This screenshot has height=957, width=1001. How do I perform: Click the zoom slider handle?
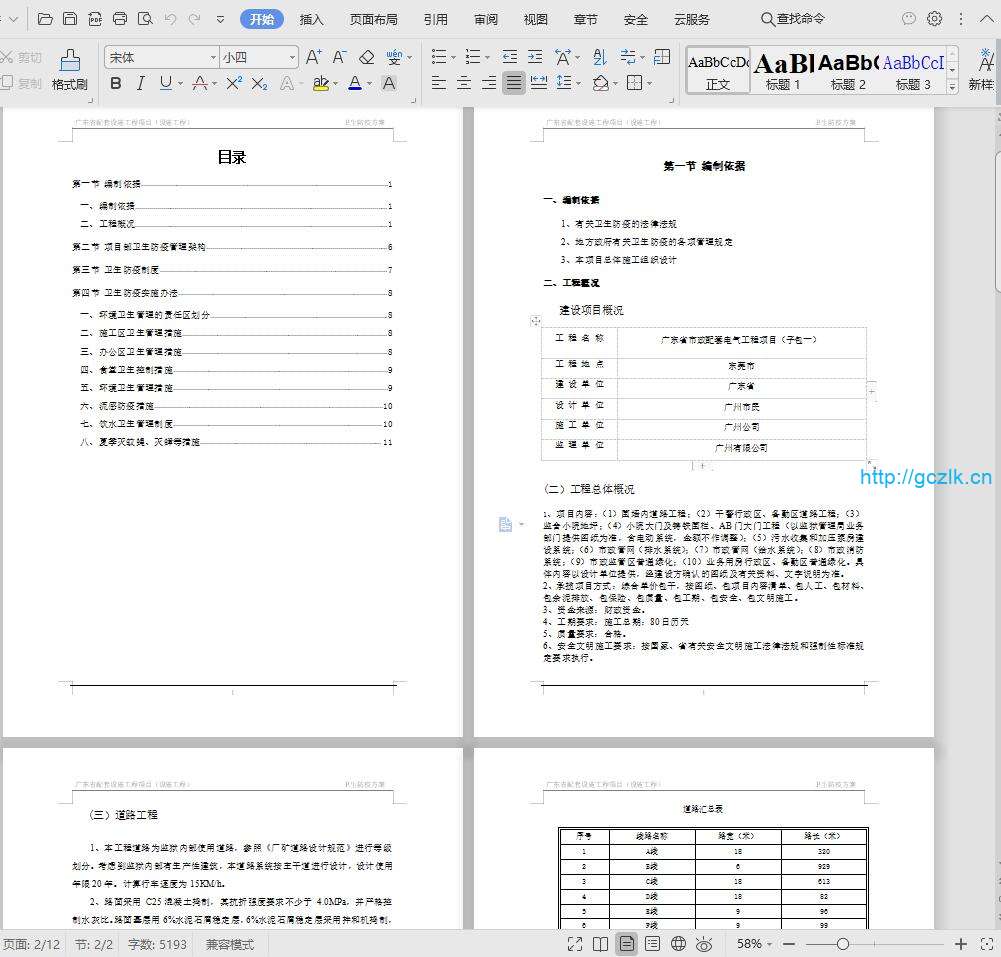click(843, 944)
